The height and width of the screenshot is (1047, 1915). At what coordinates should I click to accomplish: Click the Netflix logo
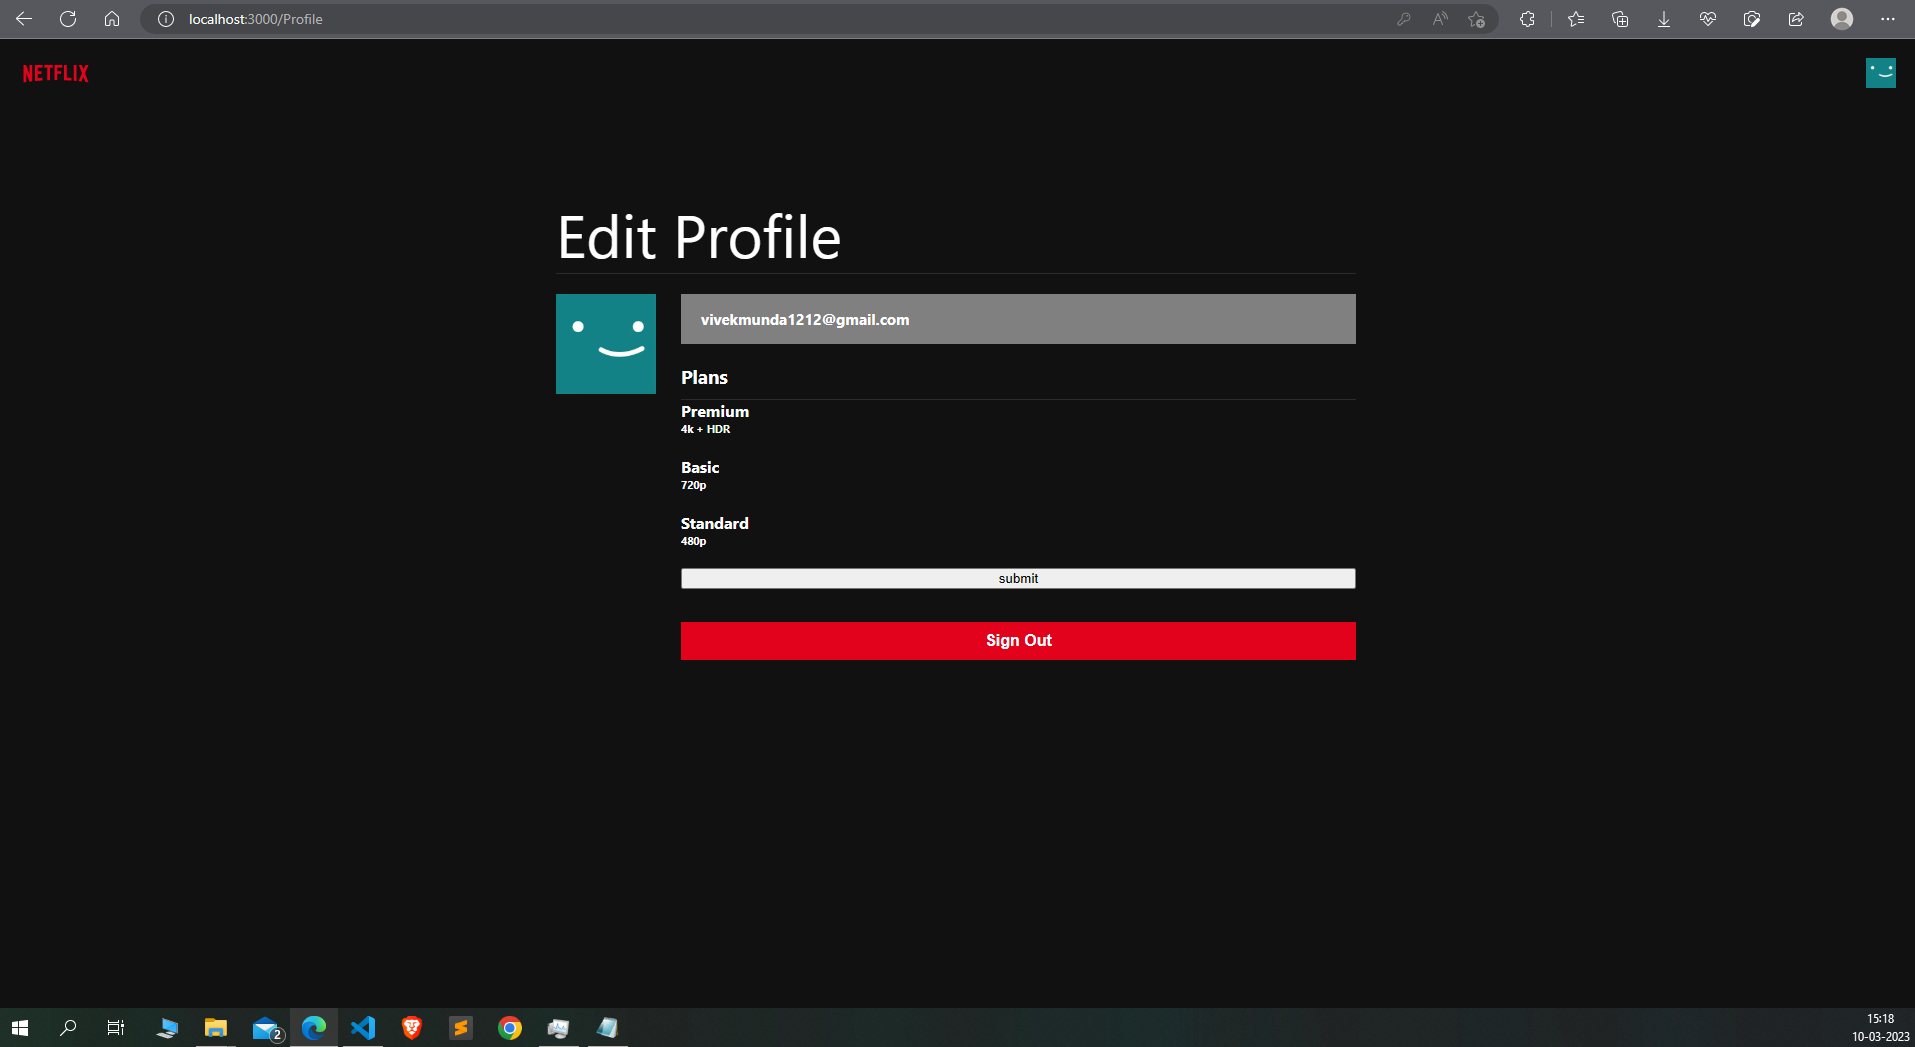(x=55, y=73)
